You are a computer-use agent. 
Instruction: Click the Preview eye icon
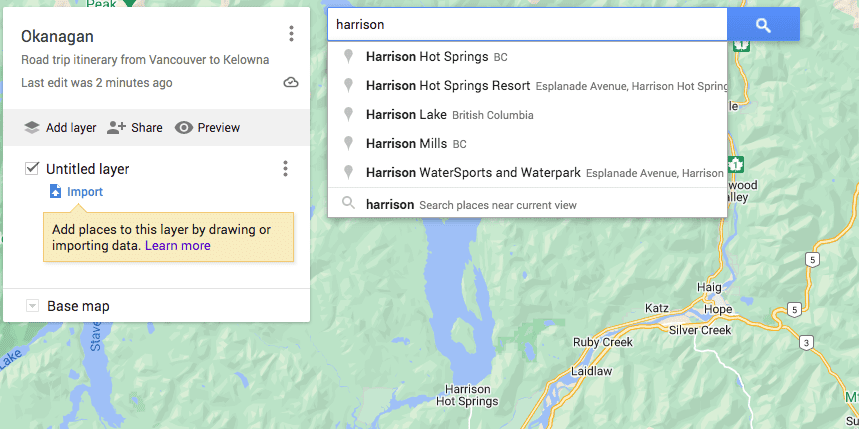coord(184,128)
